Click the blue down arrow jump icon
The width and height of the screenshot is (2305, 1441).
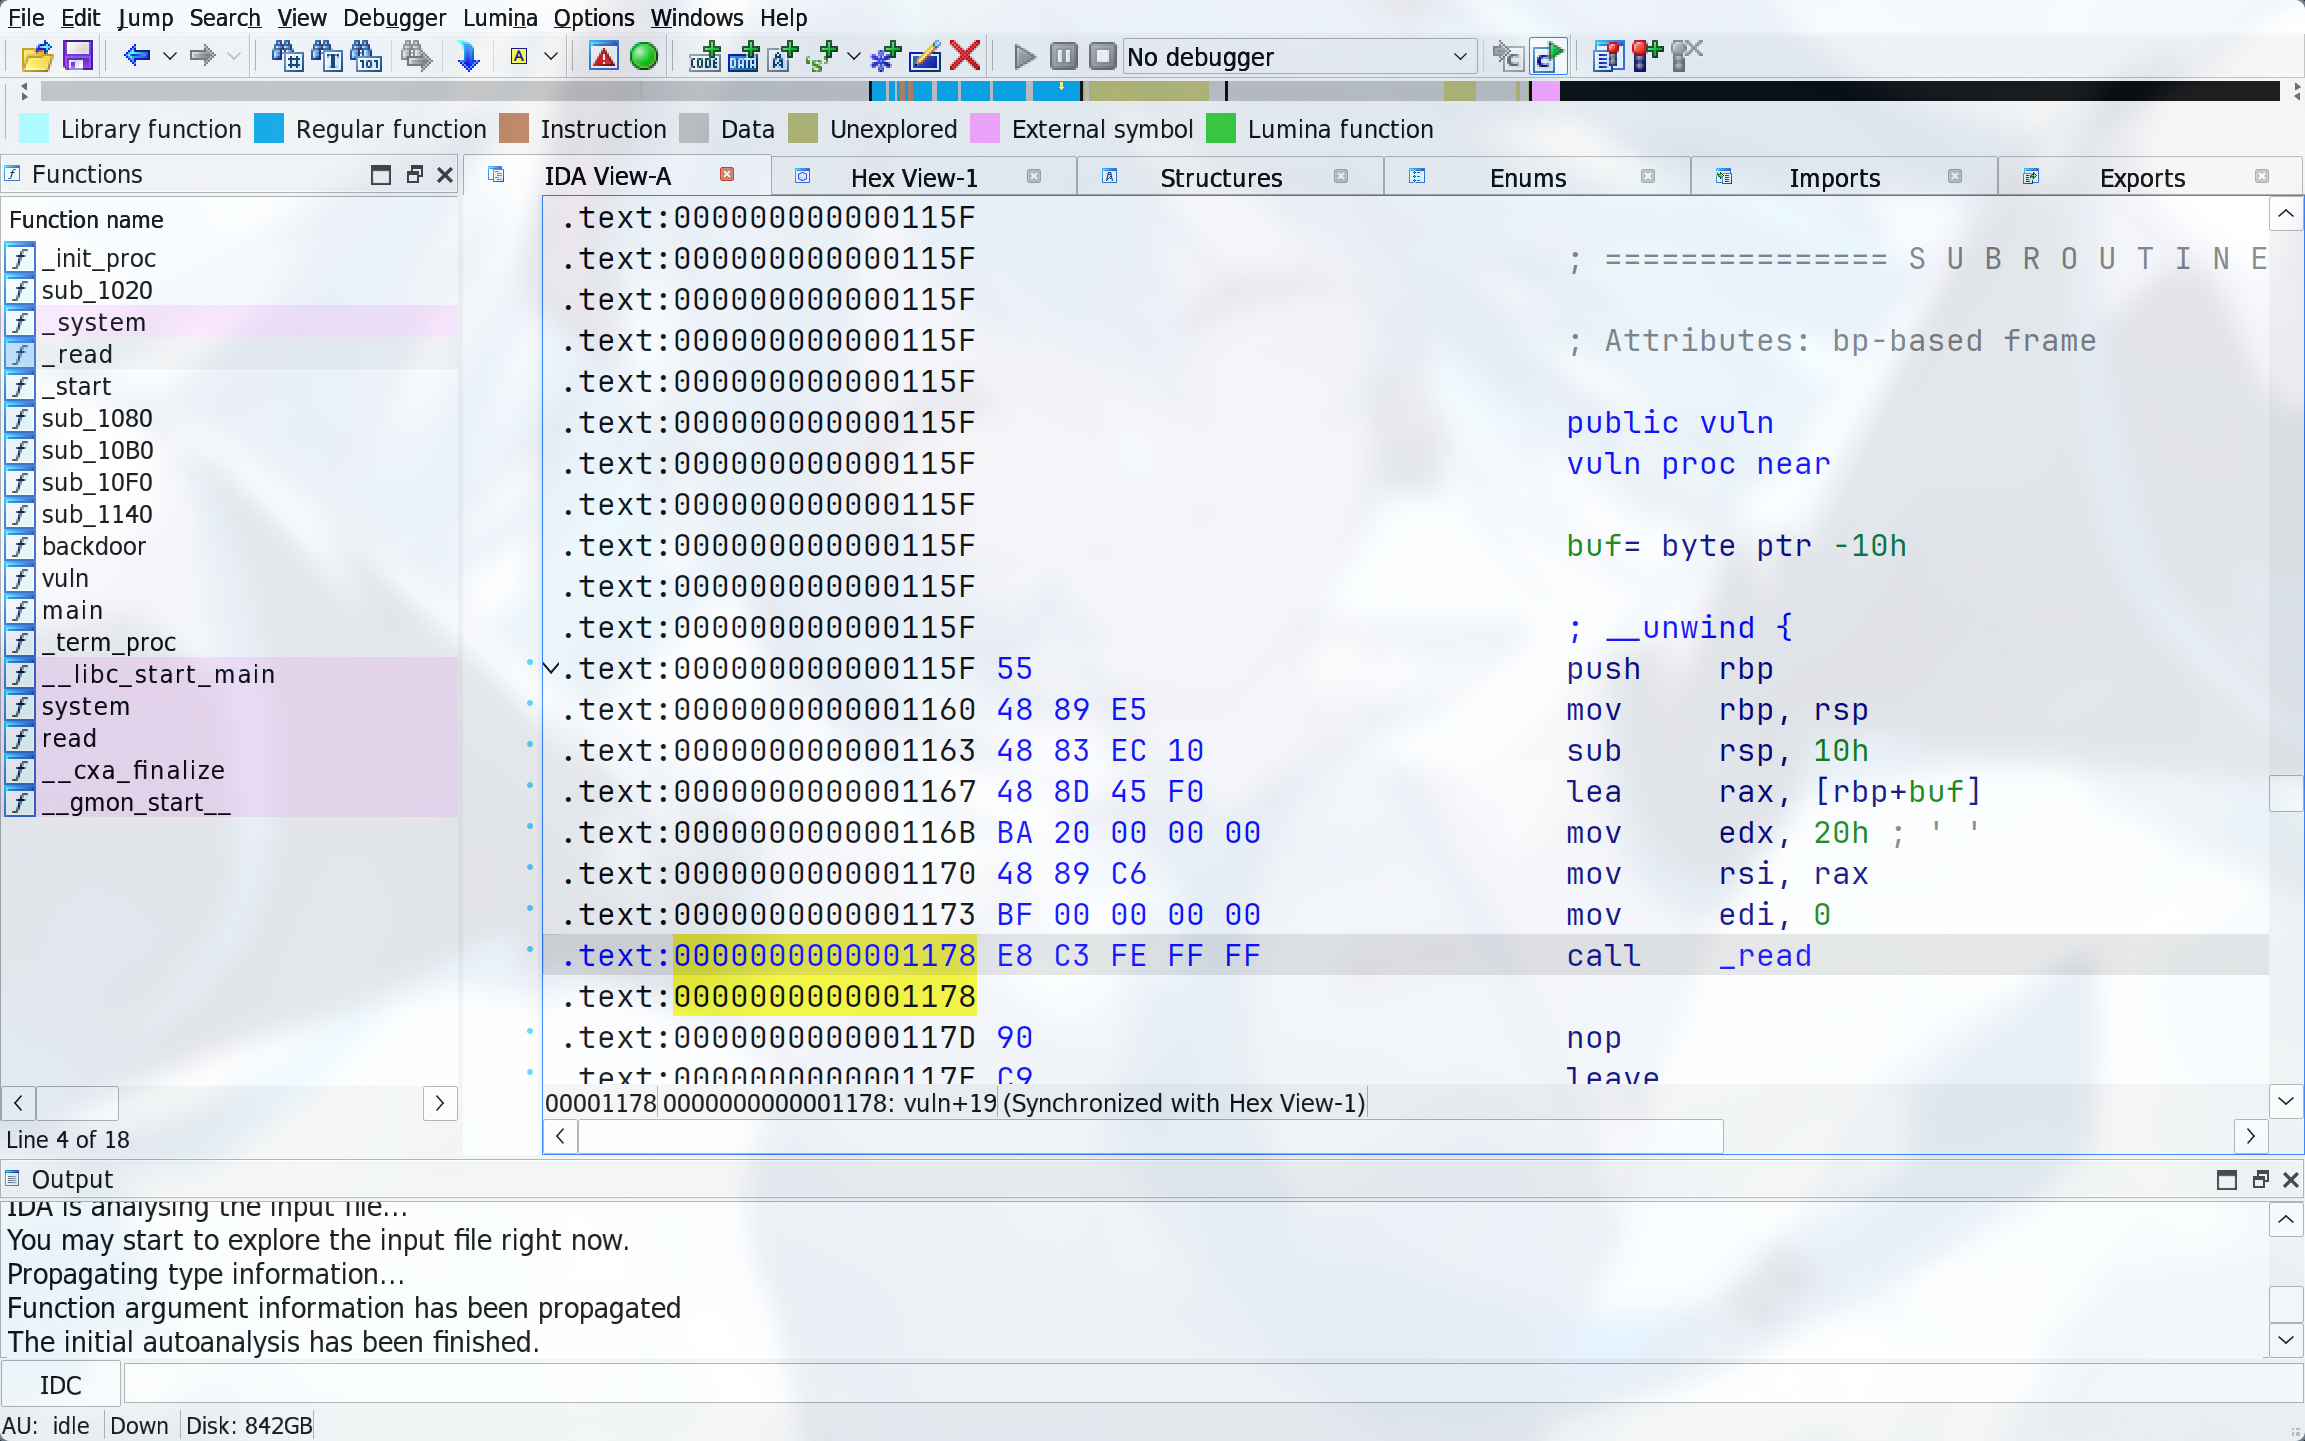(467, 56)
